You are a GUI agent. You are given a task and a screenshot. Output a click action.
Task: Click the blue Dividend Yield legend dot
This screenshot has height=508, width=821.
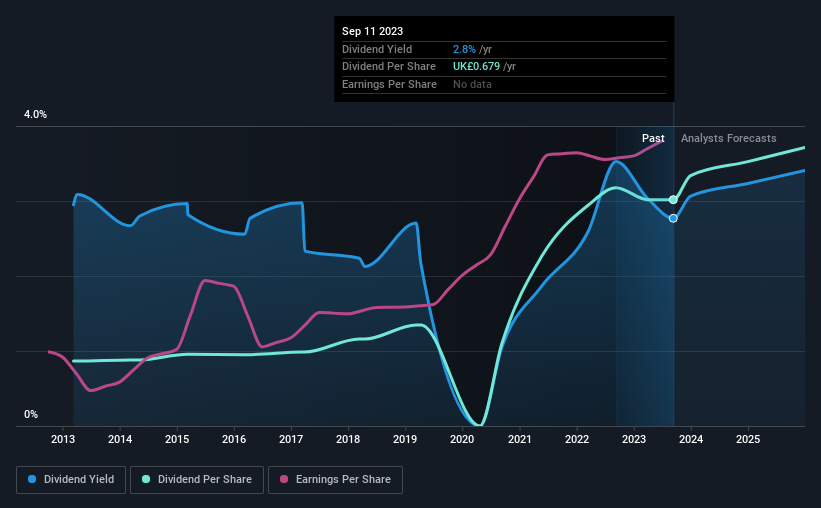[x=32, y=479]
